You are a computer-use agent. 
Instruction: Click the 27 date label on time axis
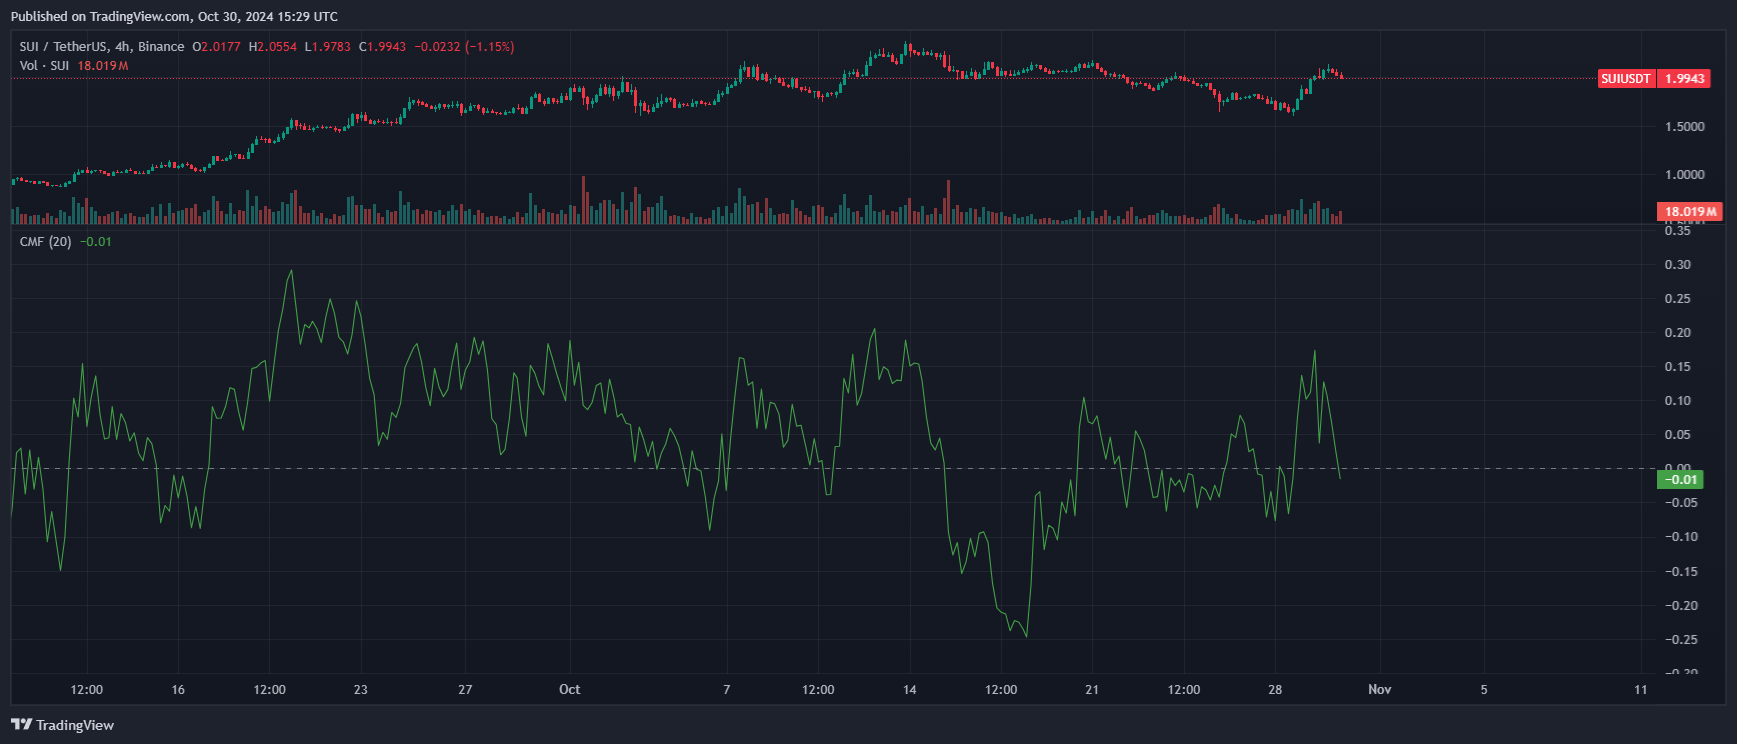(x=465, y=689)
